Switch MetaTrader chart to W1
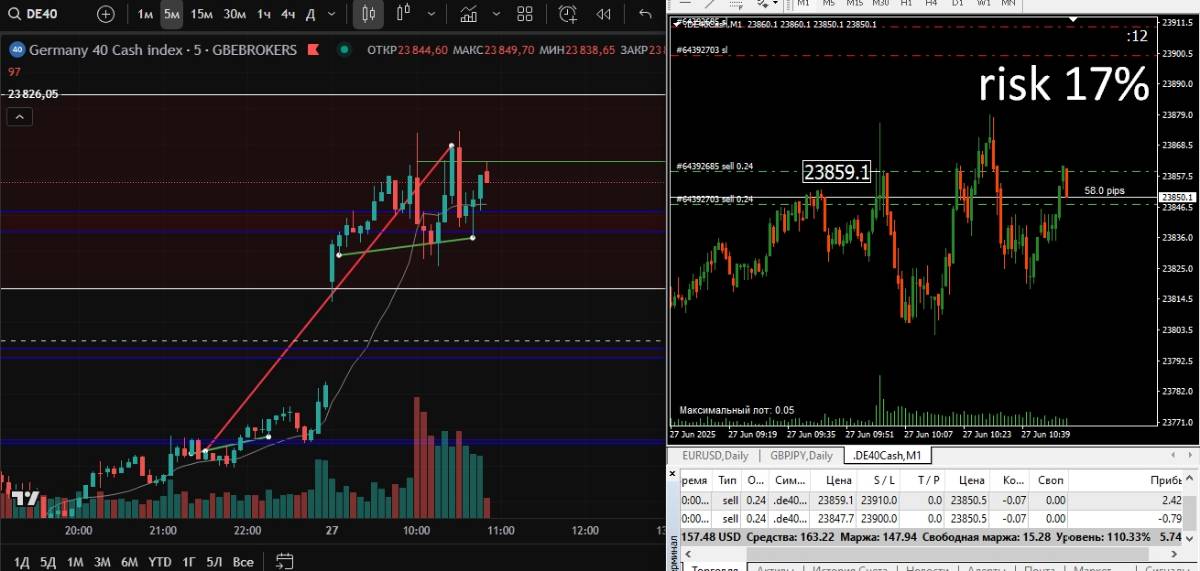This screenshot has width=1200, height=571. point(983,4)
